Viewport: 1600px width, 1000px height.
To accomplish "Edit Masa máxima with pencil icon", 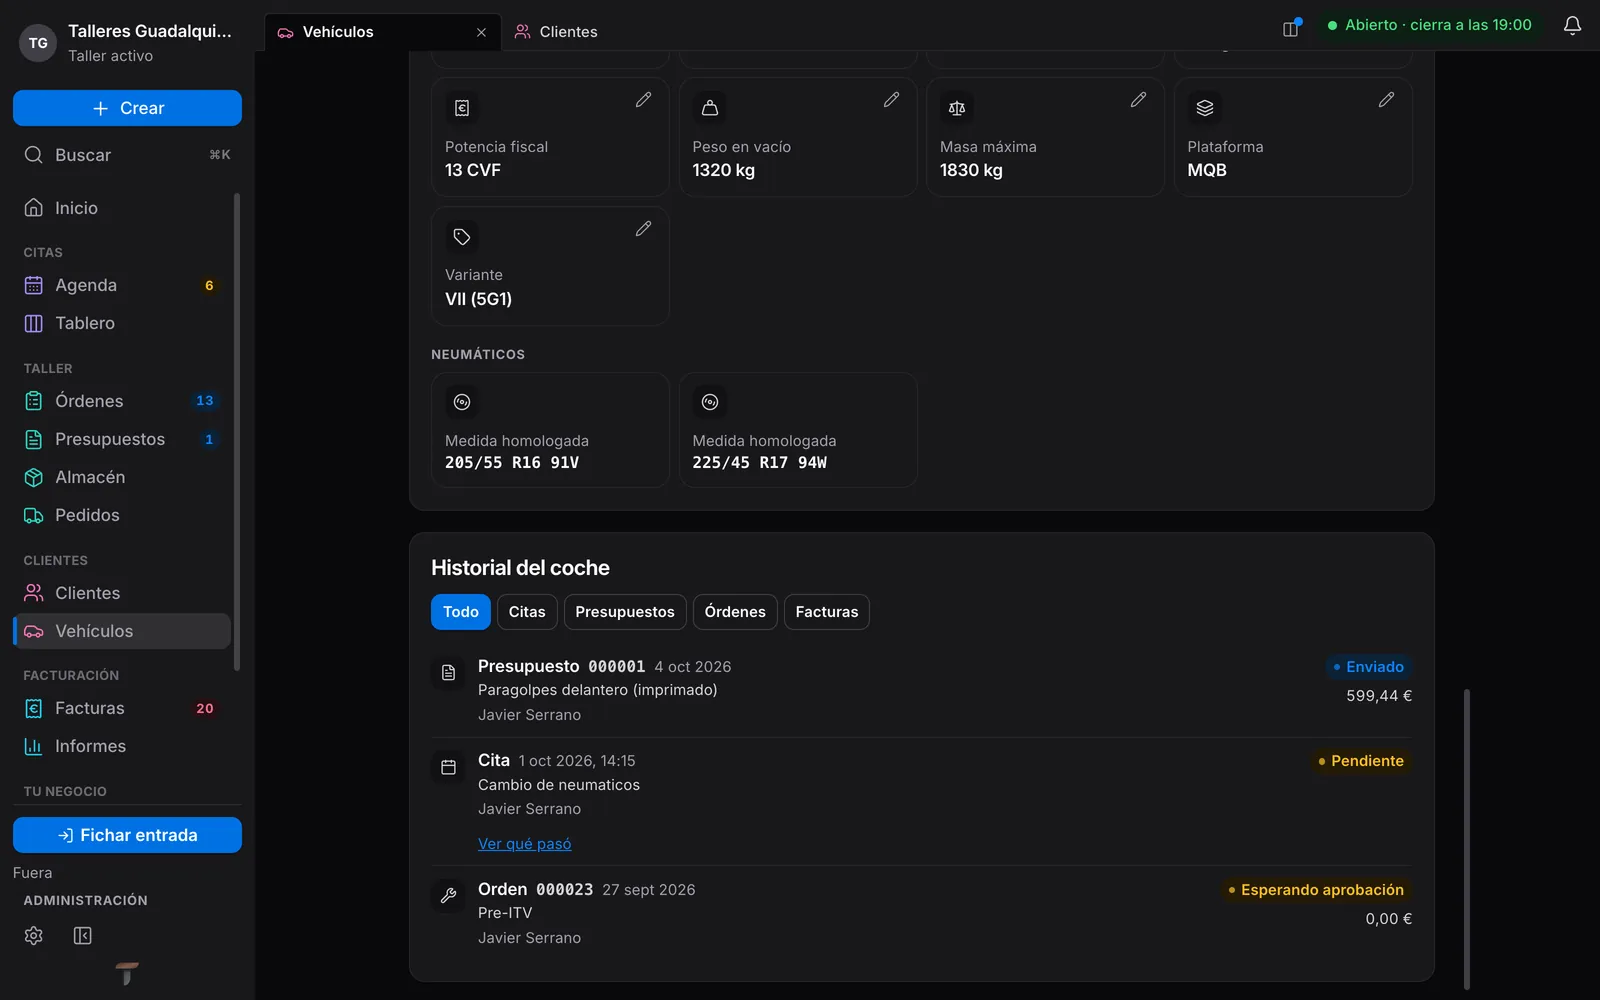I will [x=1138, y=100].
